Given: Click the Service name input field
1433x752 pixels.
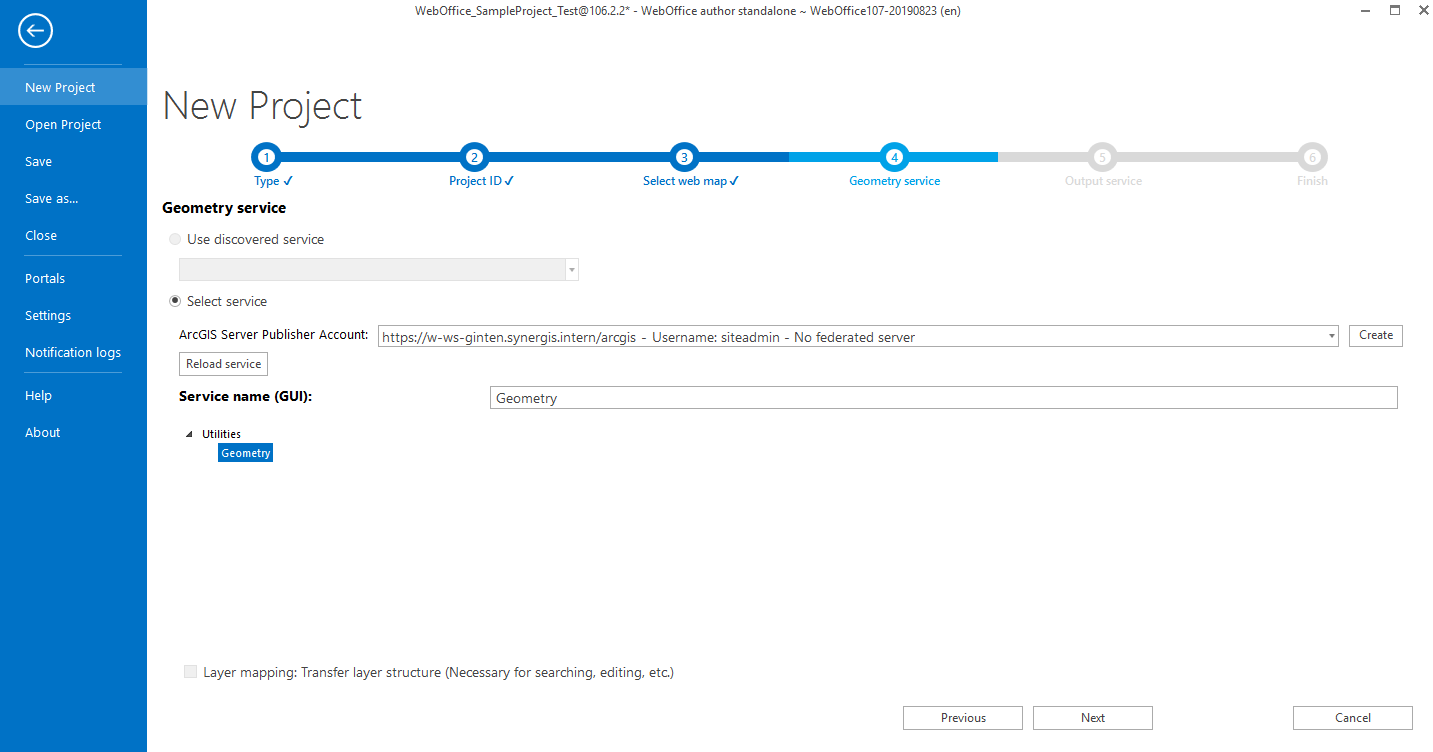Looking at the screenshot, I should (x=942, y=397).
